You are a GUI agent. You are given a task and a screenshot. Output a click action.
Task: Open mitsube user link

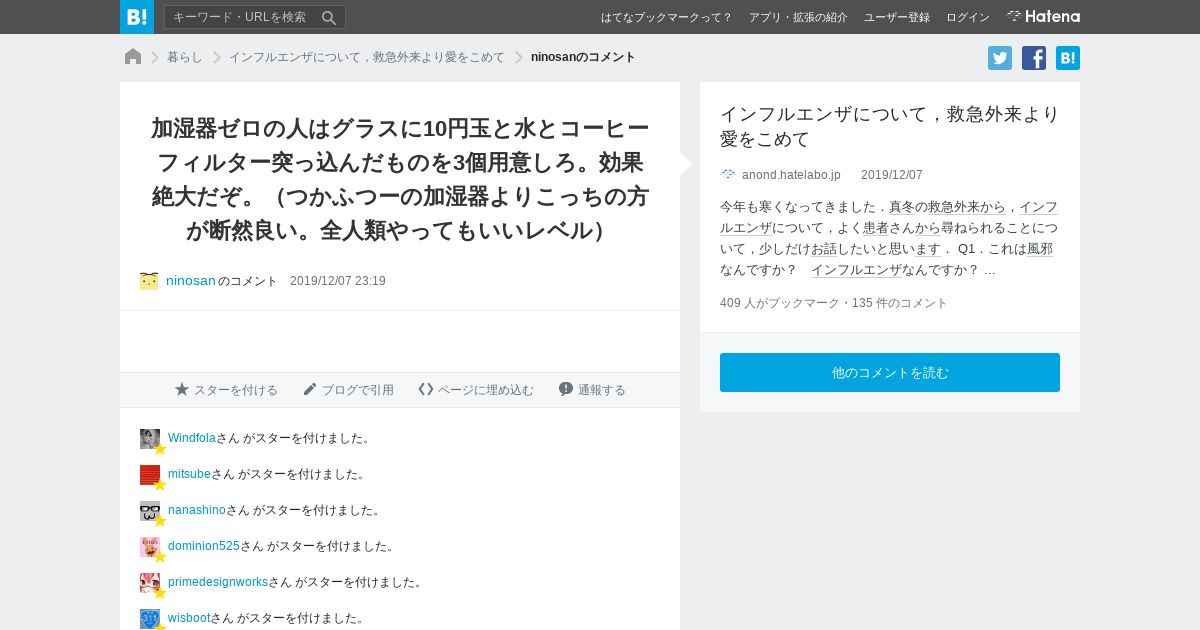189,474
